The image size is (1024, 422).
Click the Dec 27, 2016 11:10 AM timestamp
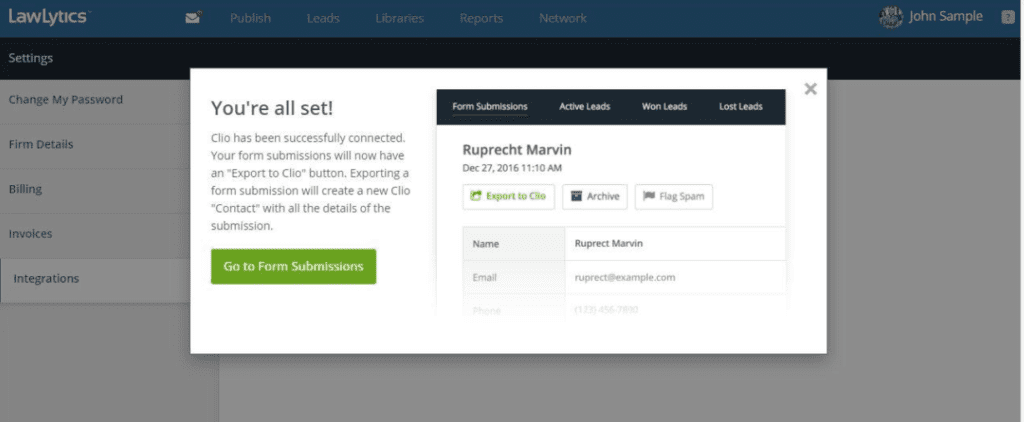click(x=512, y=168)
